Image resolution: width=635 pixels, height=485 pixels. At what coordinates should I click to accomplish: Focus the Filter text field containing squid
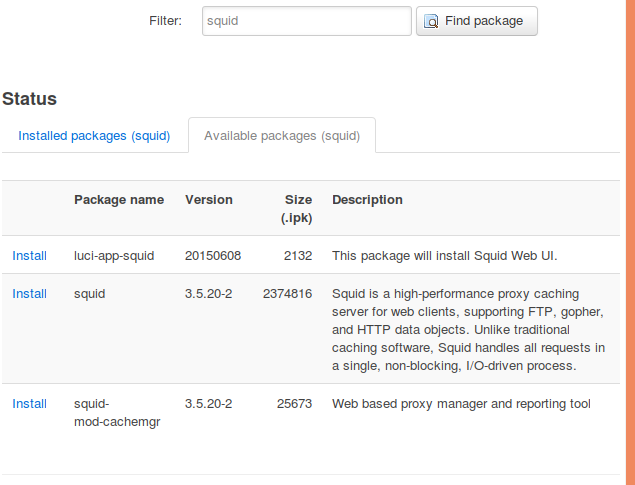307,21
